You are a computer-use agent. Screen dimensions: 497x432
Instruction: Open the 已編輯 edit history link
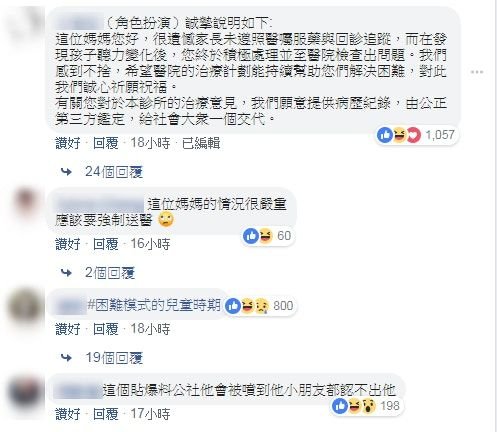[x=201, y=143]
